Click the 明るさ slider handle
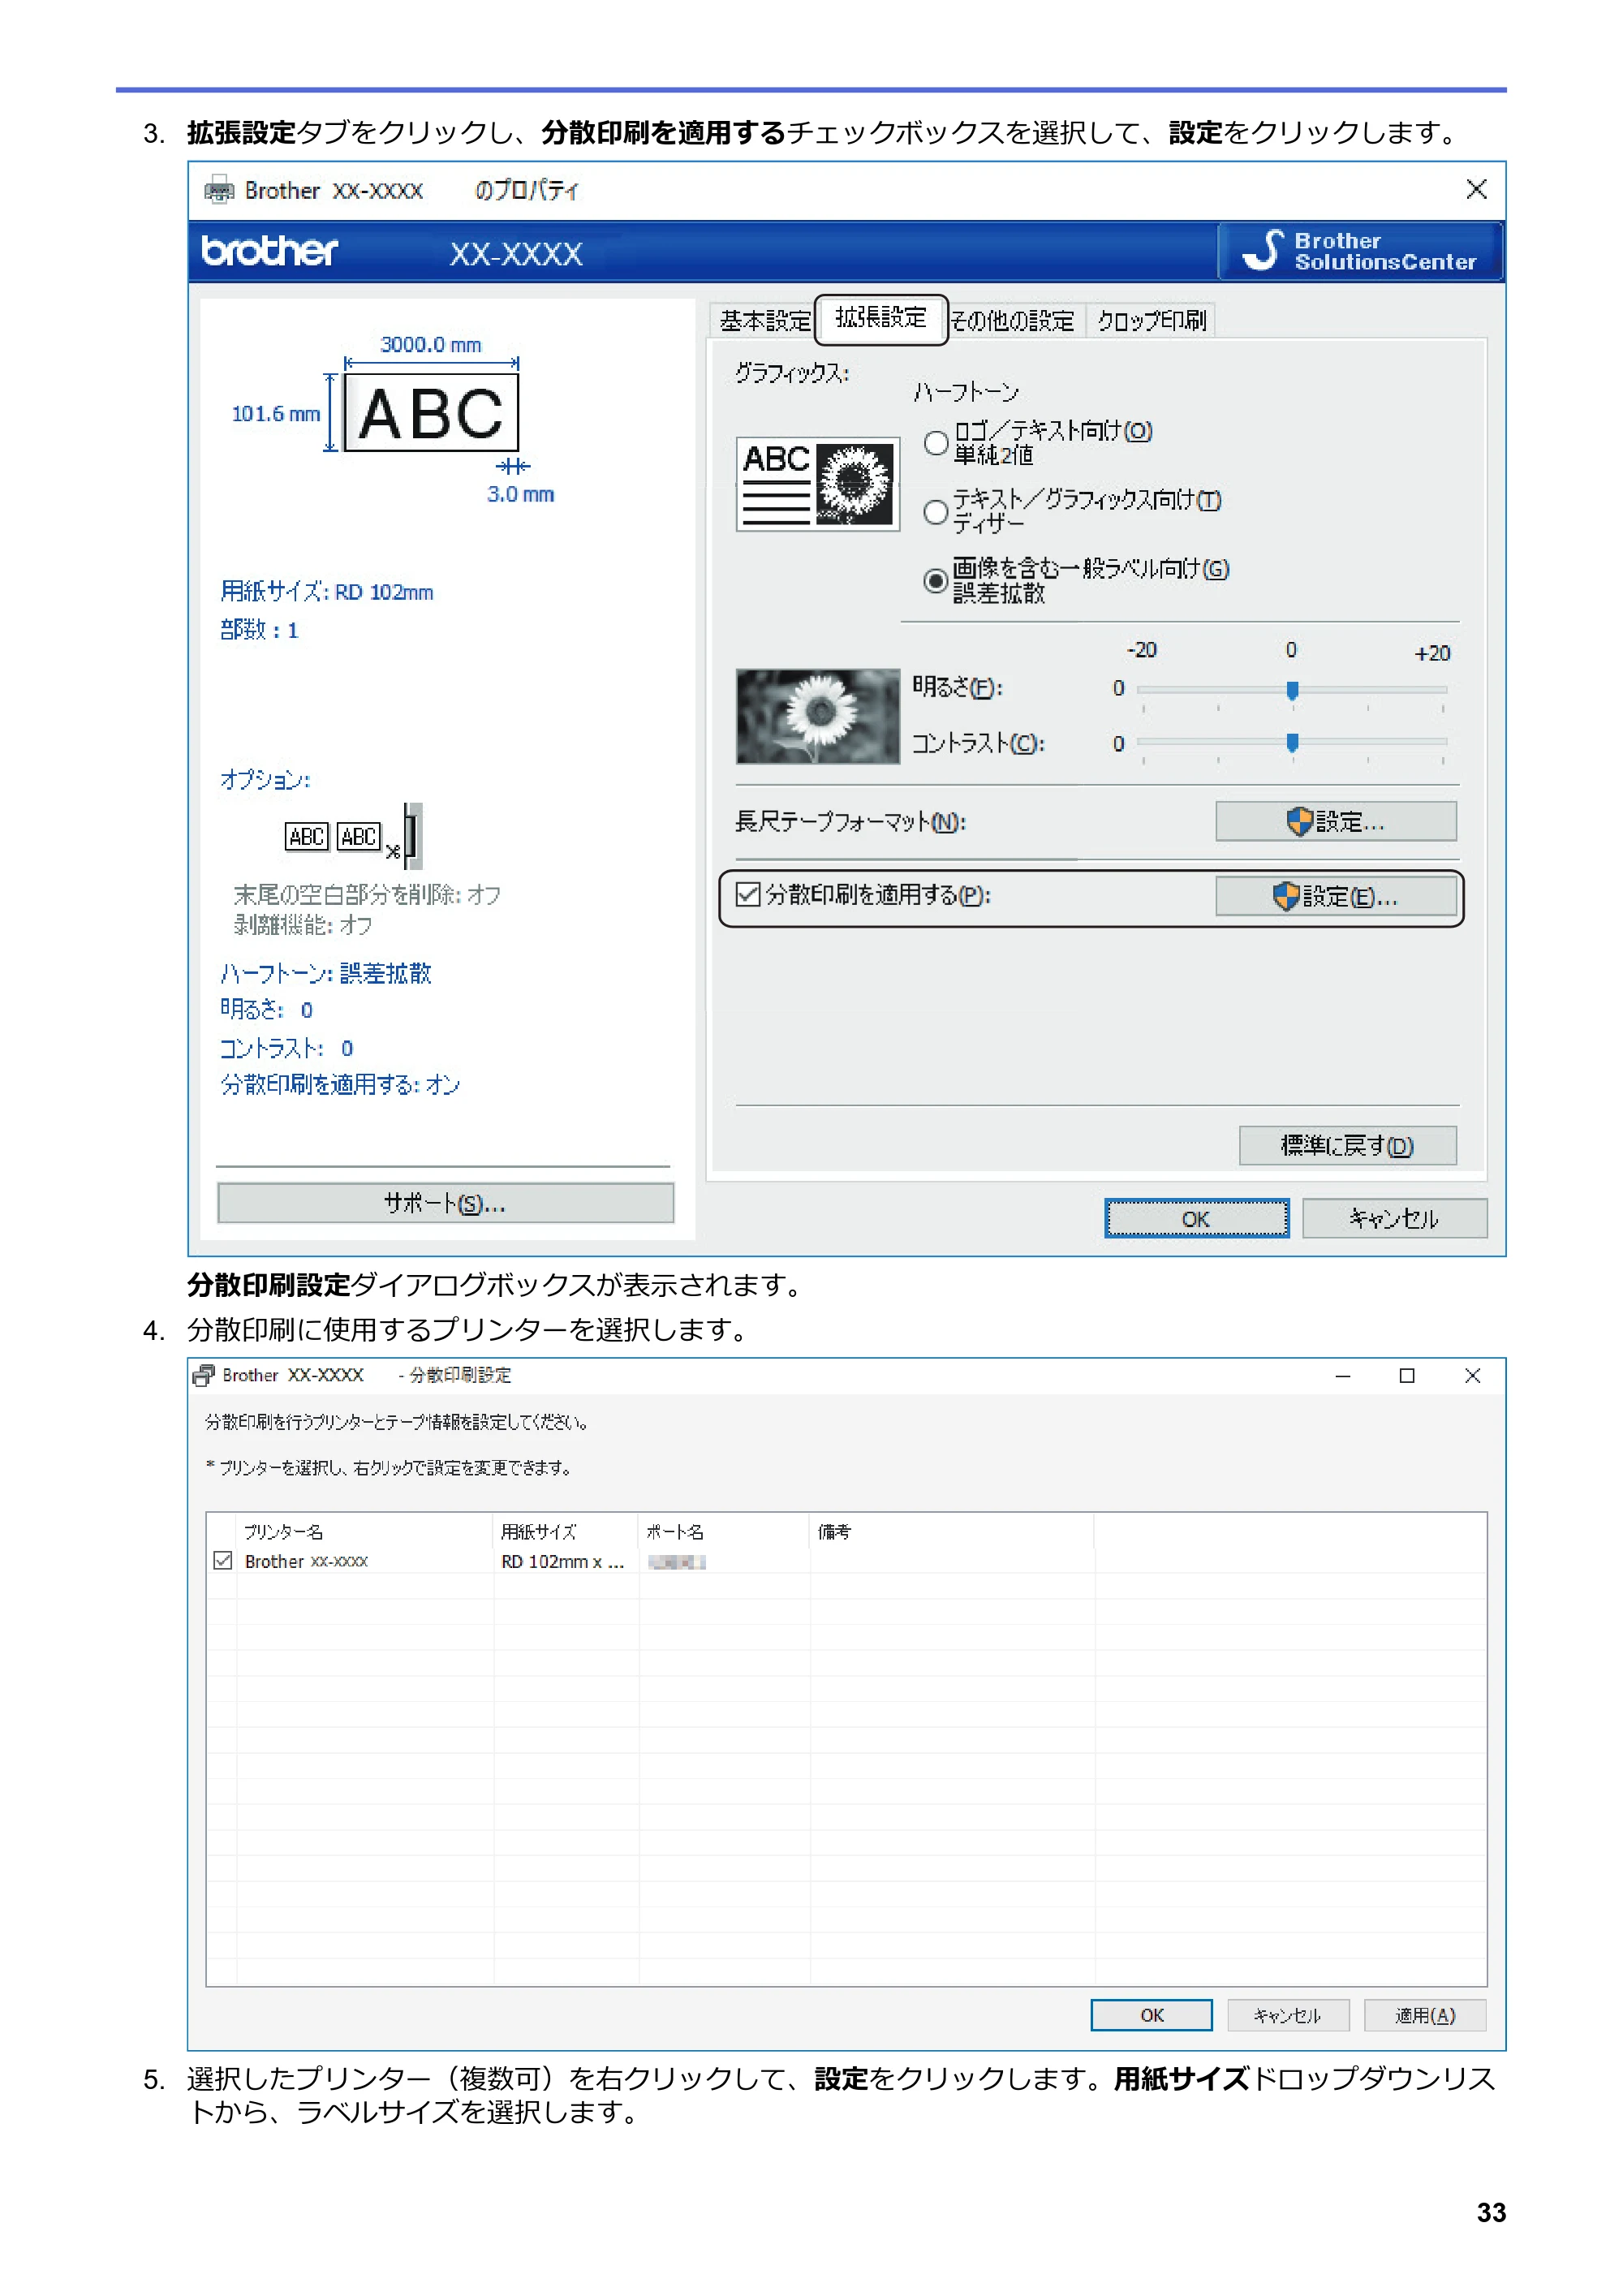 pyautogui.click(x=1292, y=690)
